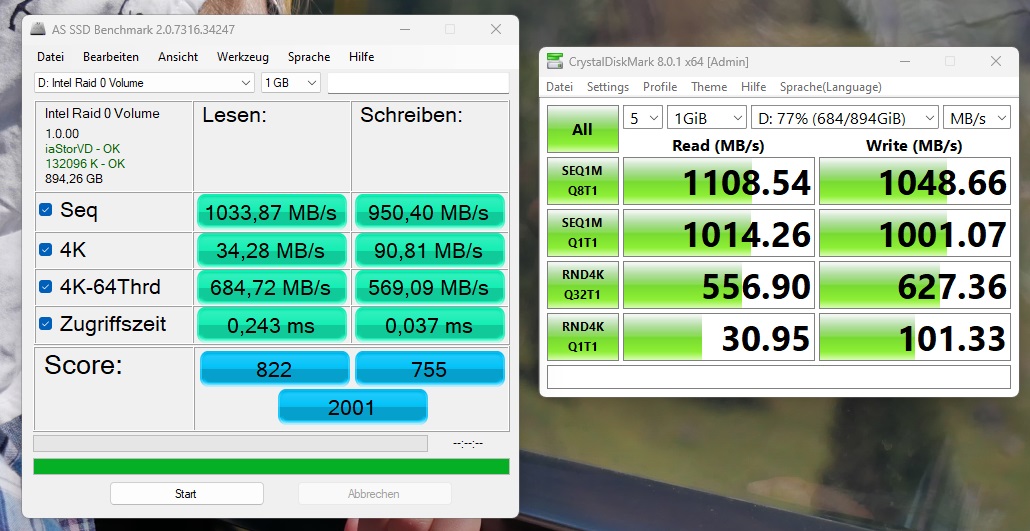1030x531 pixels.
Task: Click the 4K-64Thrd write value 569,09 MB/s
Action: [430, 287]
